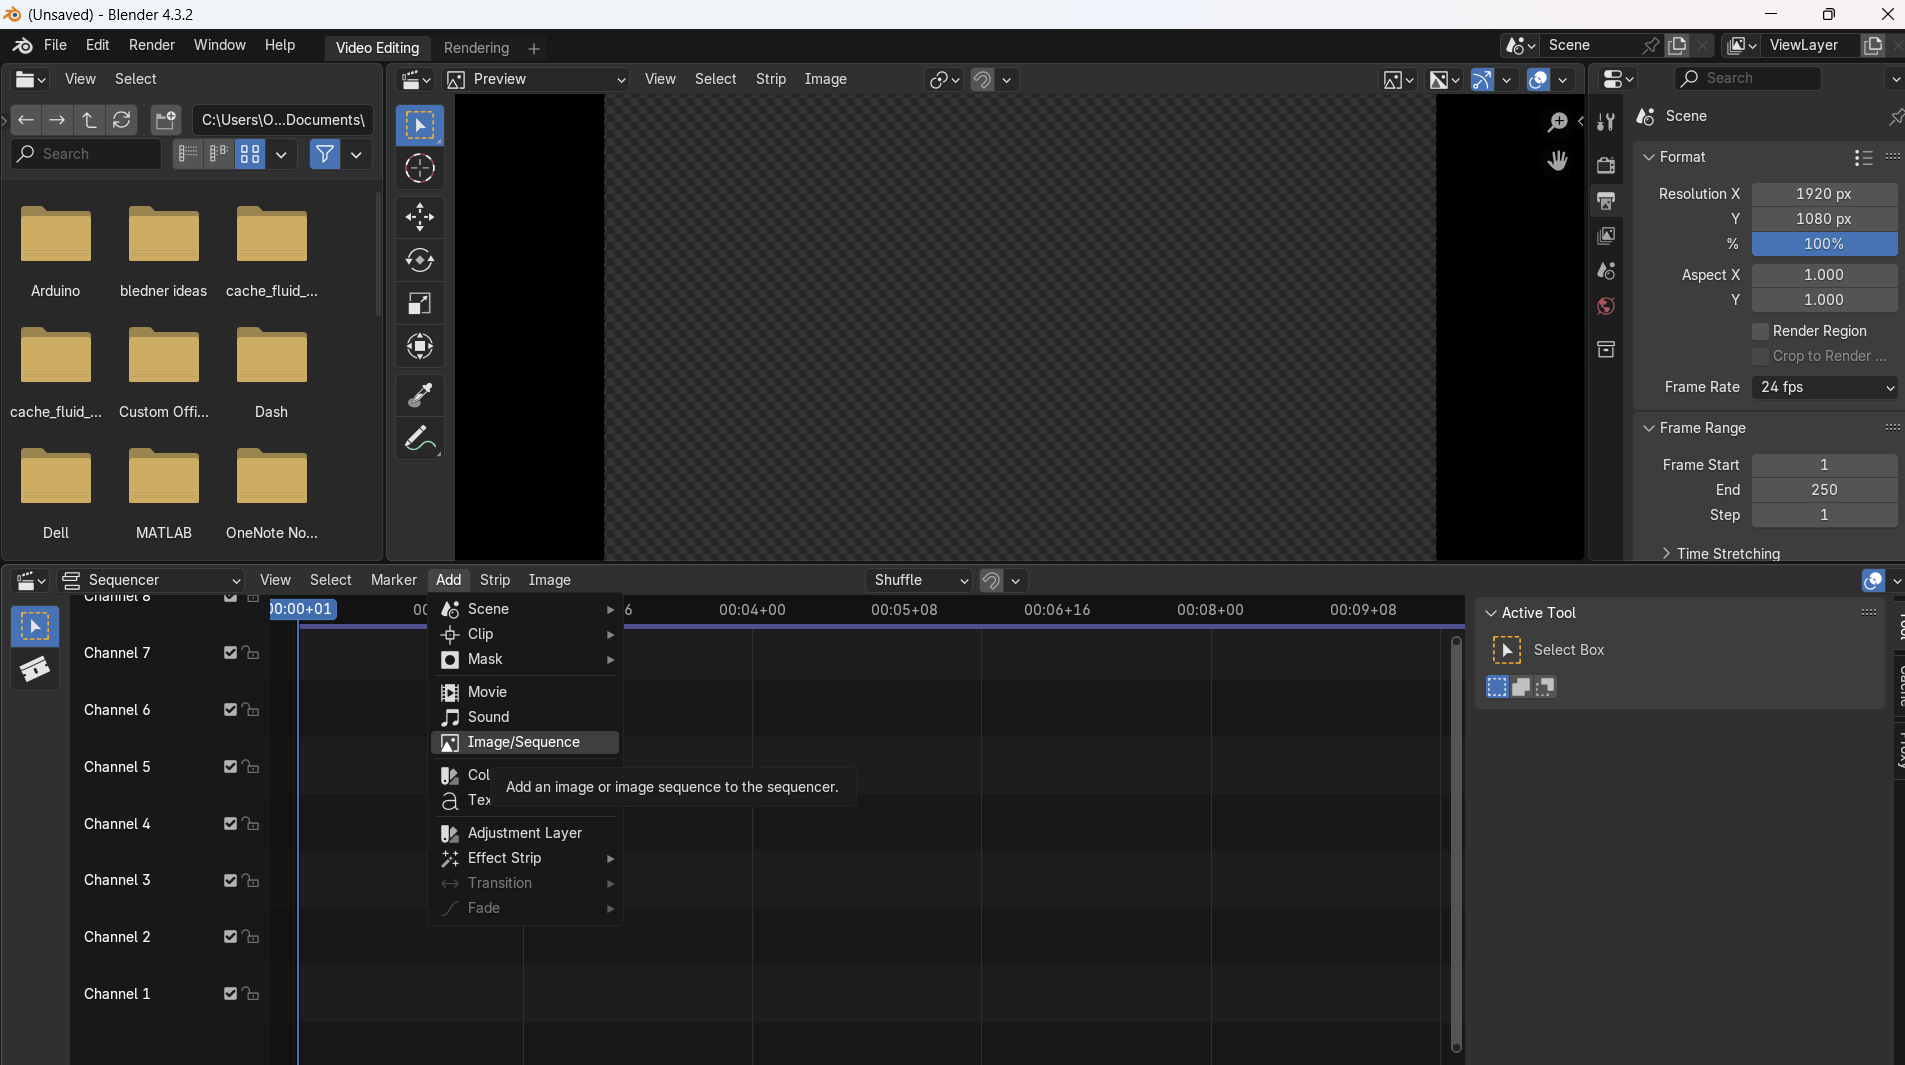Select the Annotate pencil tool
Image resolution: width=1905 pixels, height=1065 pixels.
click(419, 439)
